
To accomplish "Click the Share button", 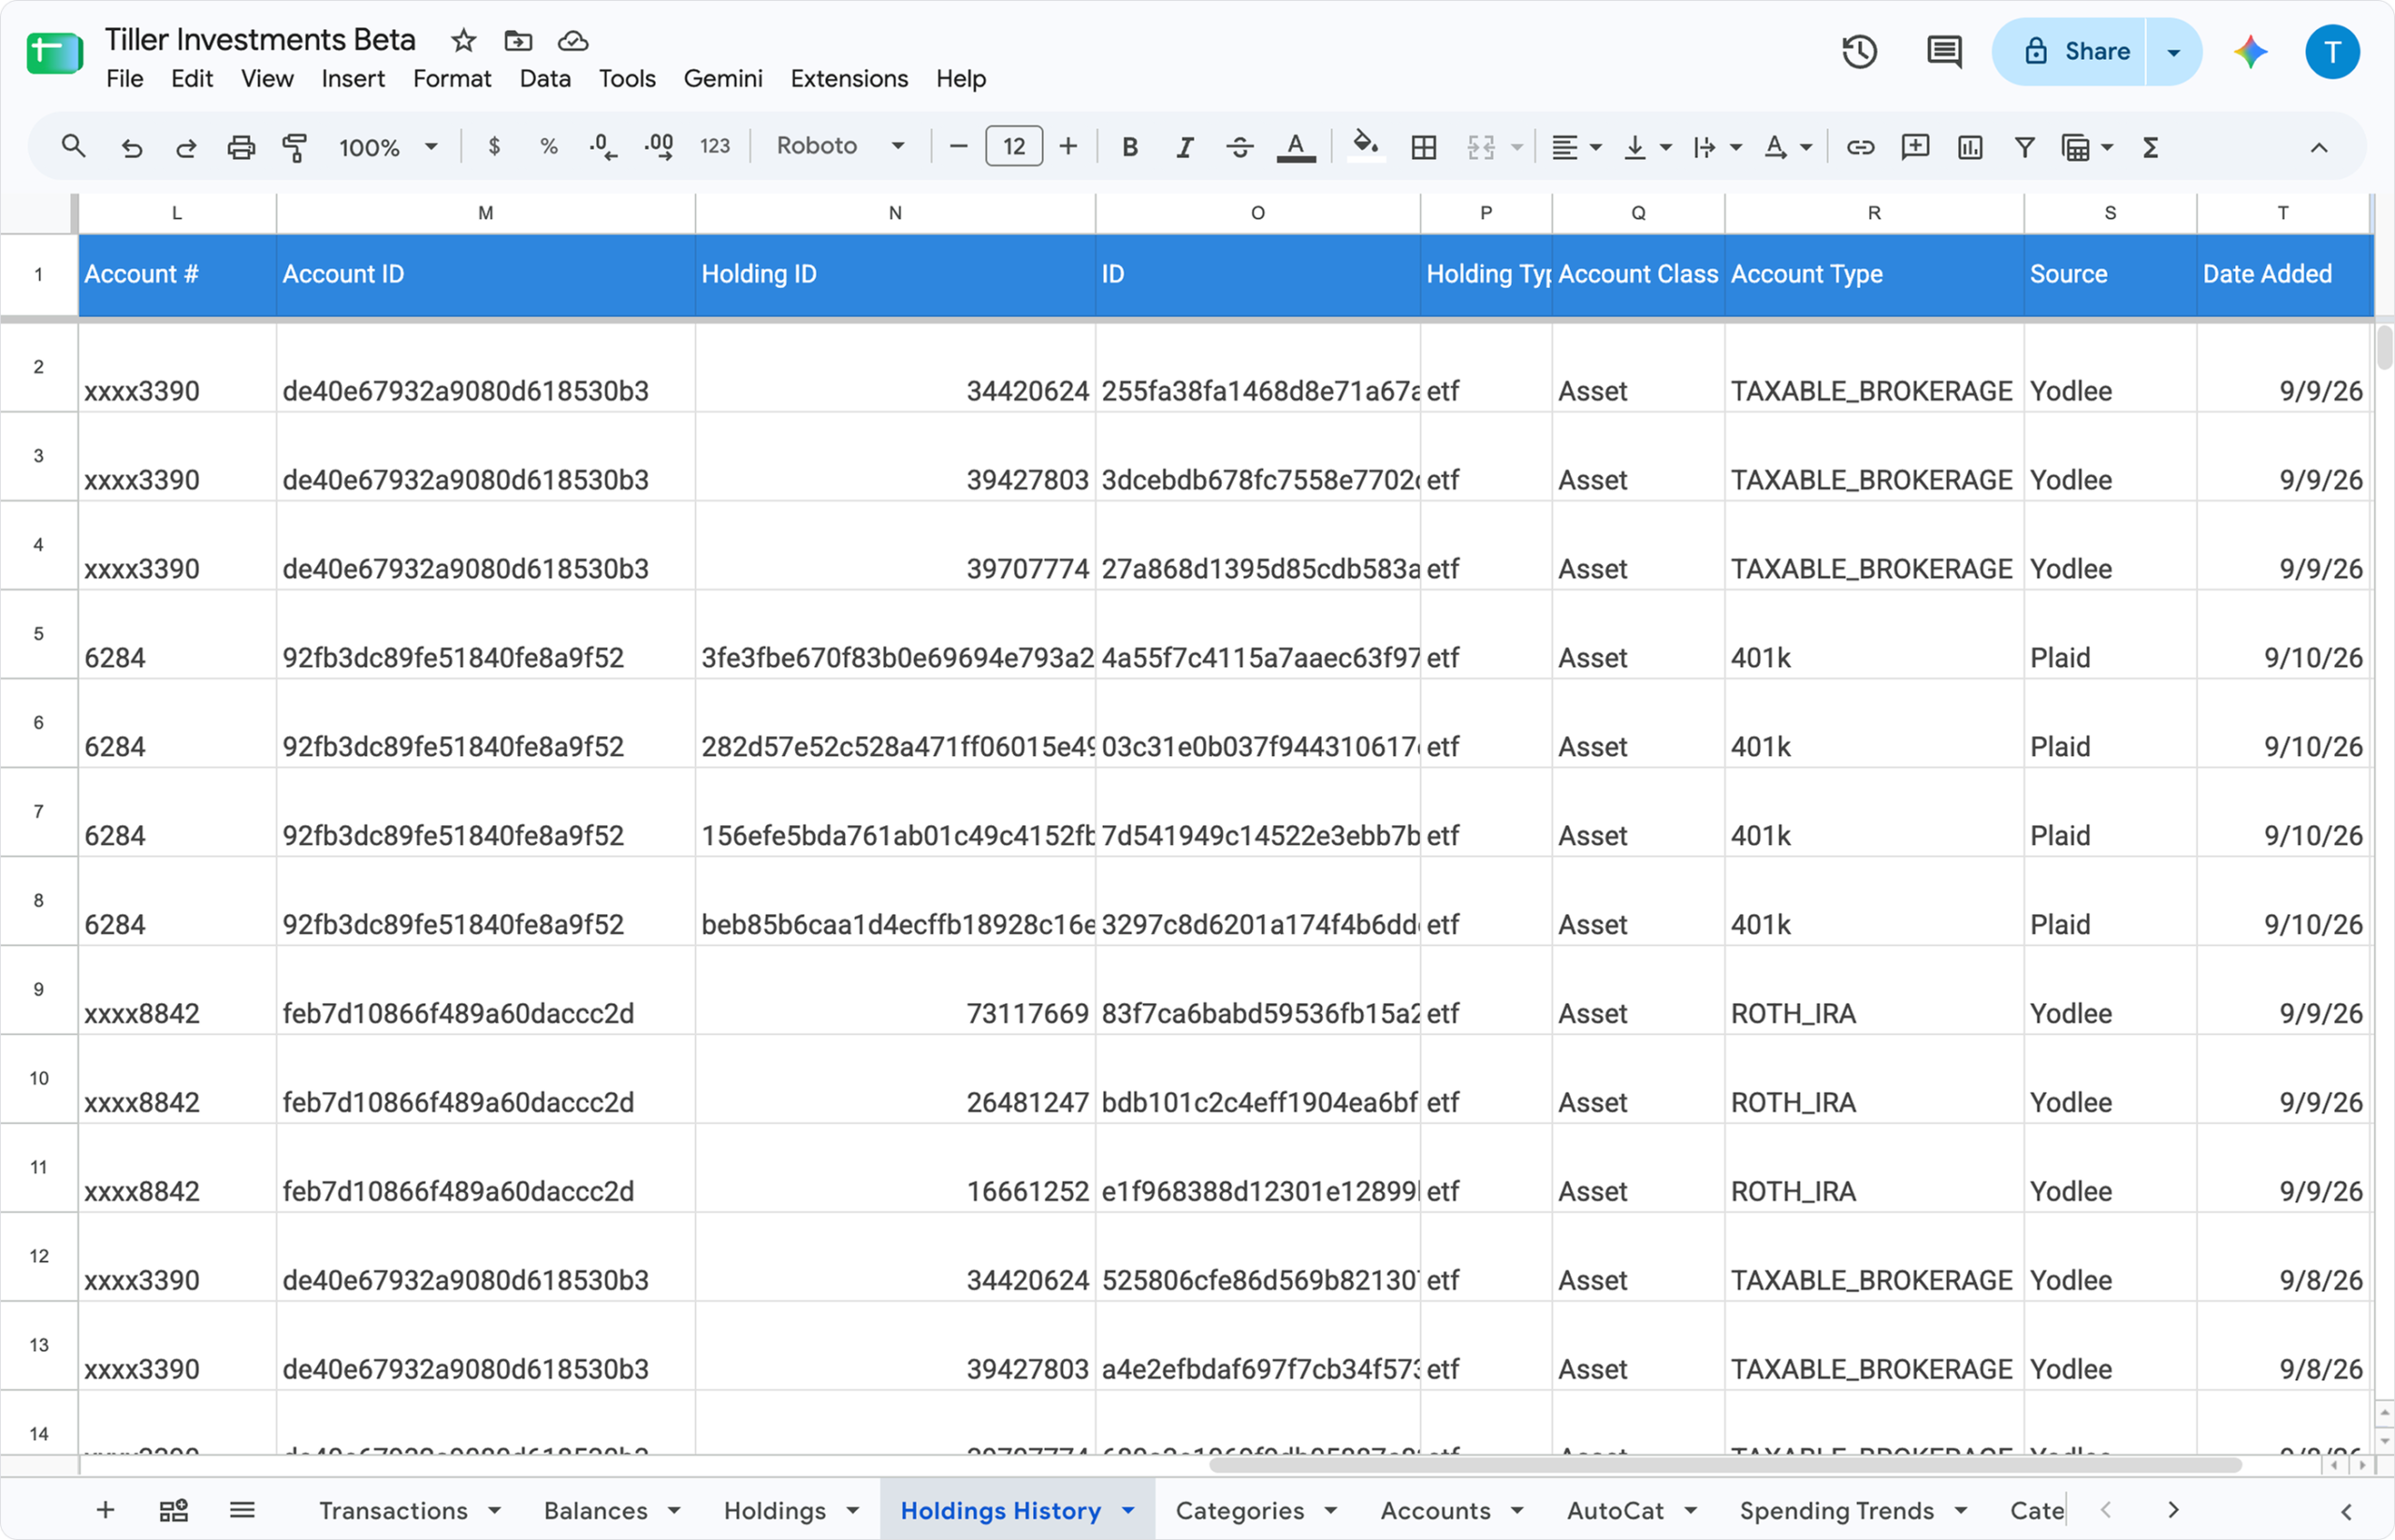I will coord(2069,52).
